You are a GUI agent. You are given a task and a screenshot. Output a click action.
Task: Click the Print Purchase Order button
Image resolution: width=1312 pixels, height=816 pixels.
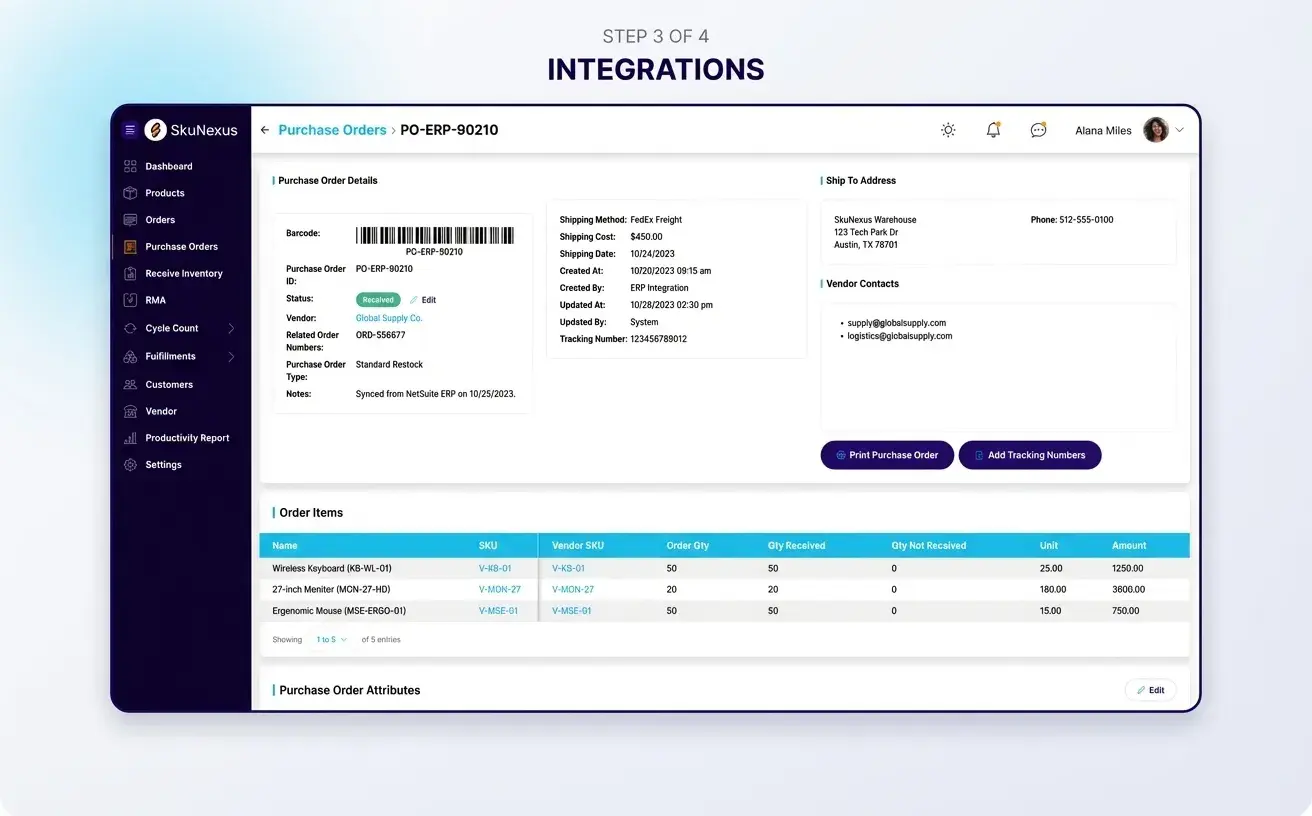tap(886, 455)
